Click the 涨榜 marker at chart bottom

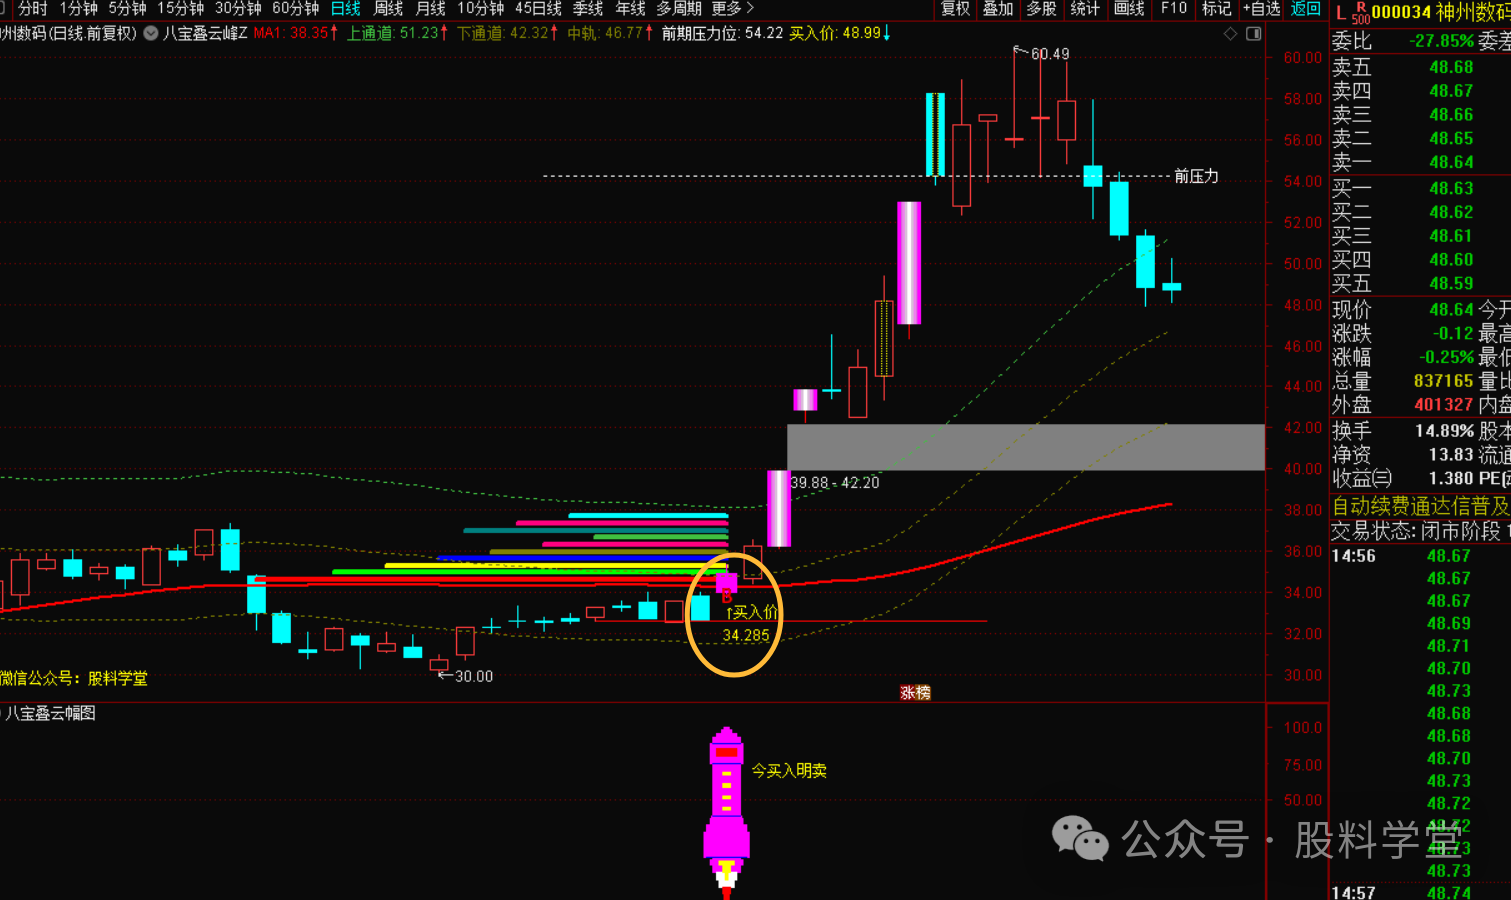click(x=915, y=692)
